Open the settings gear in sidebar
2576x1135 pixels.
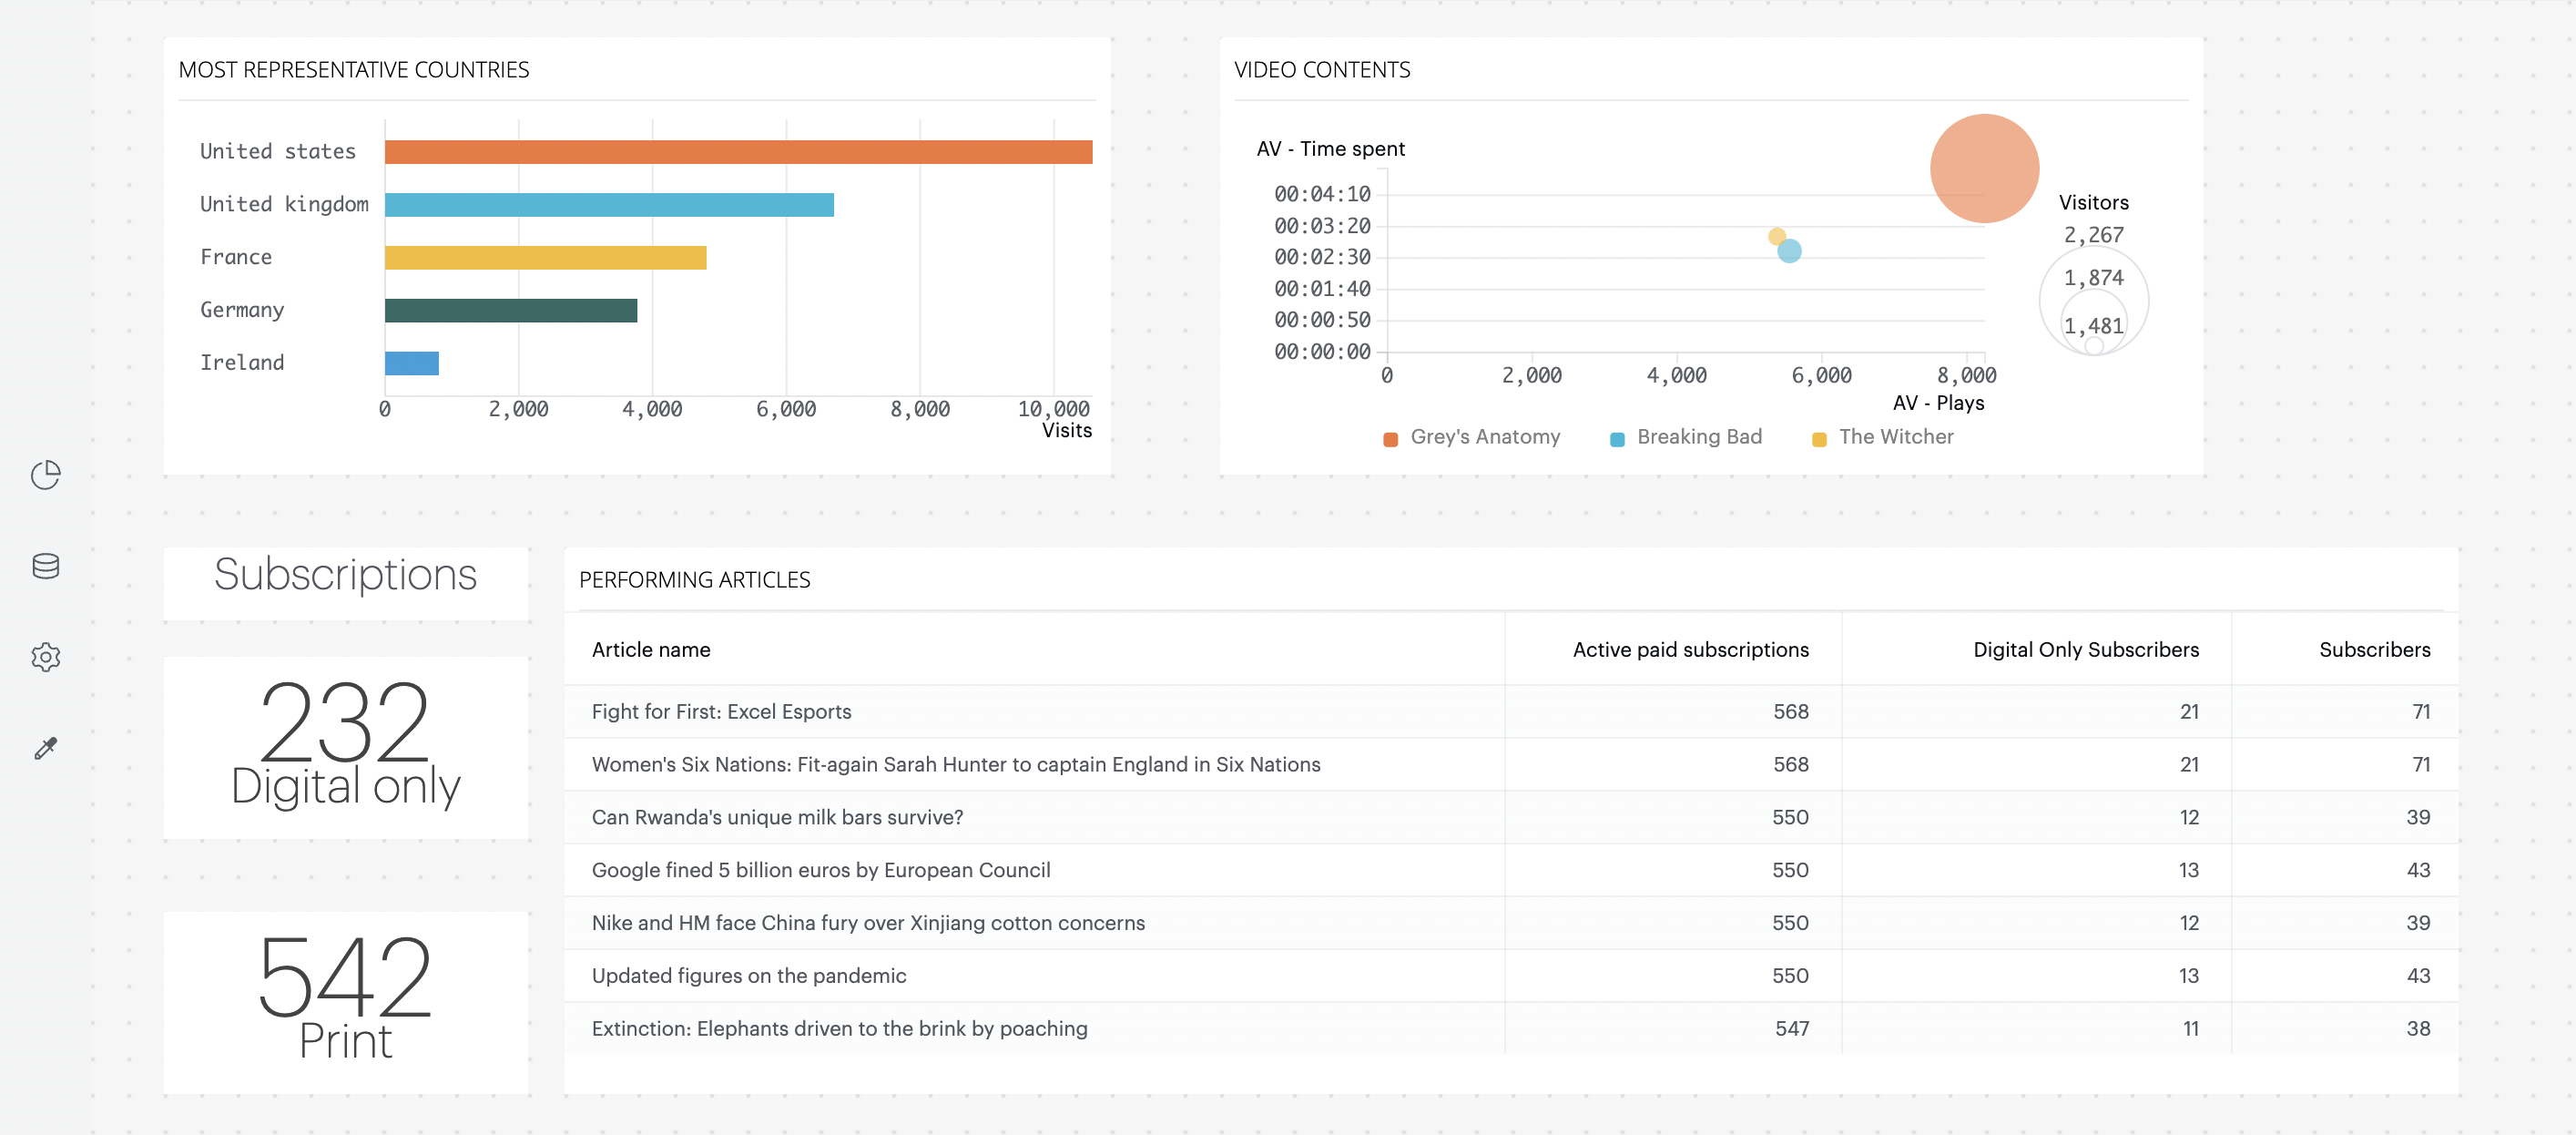tap(45, 657)
